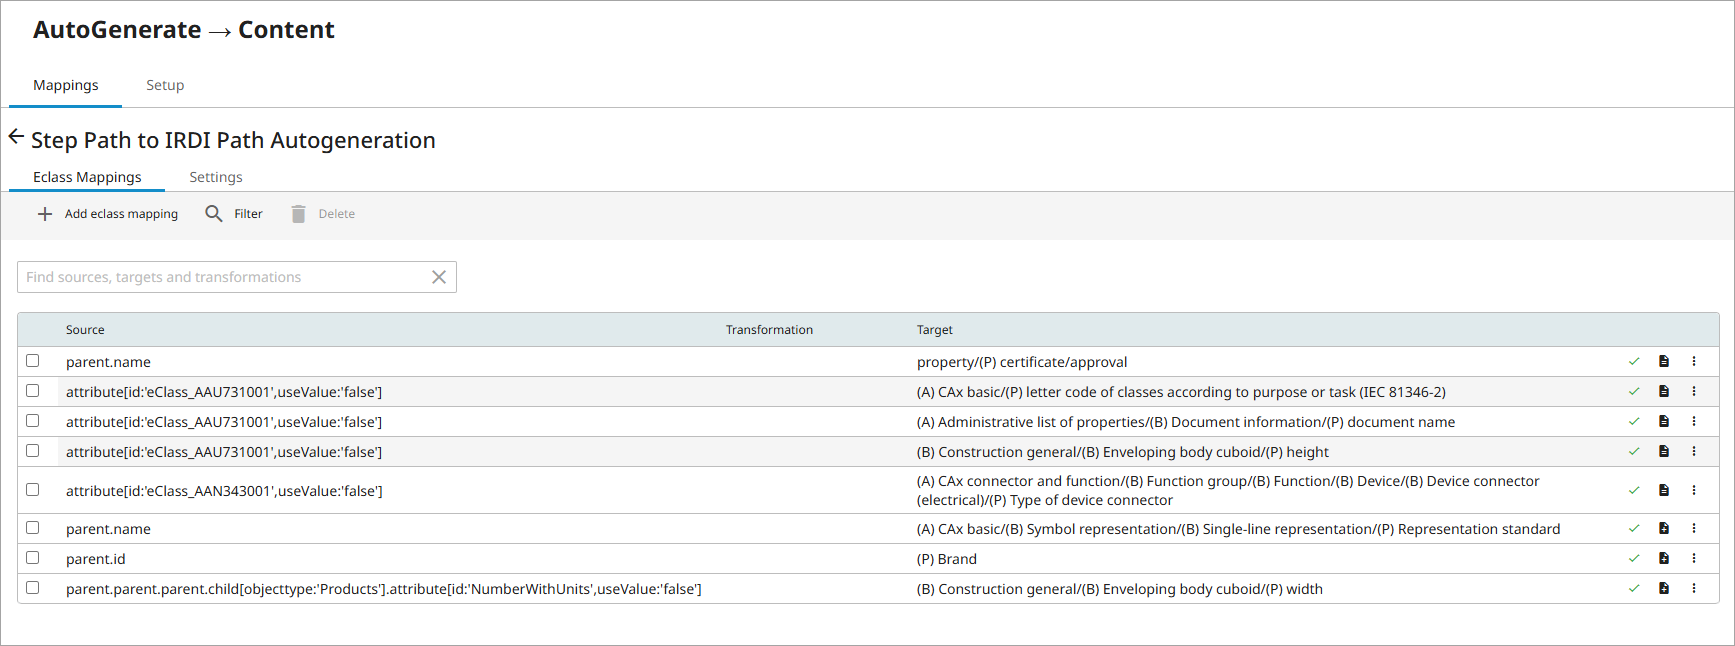Expand three-dot menu for Representation standard row
Viewport: 1735px width, 646px height.
click(1694, 529)
